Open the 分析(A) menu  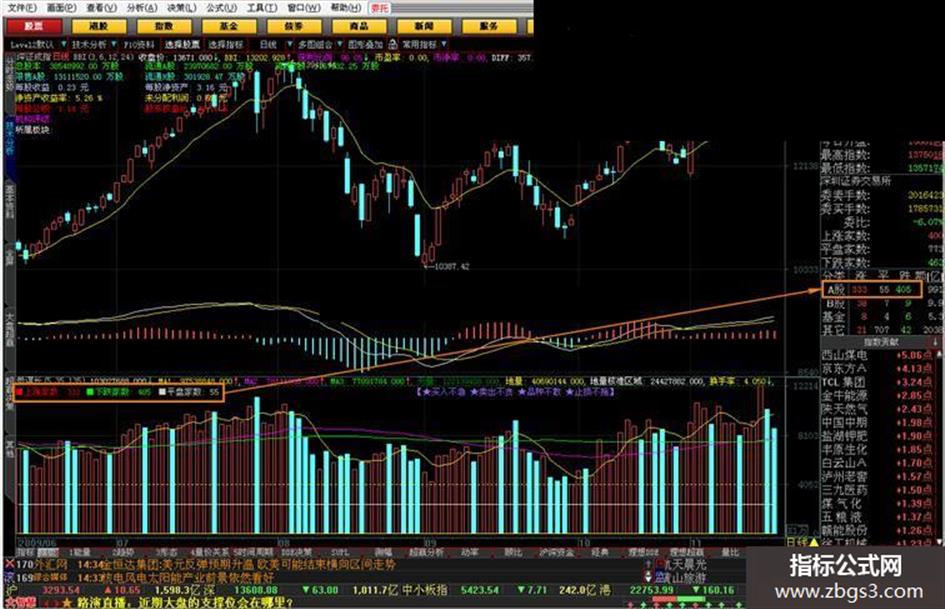pos(142,8)
